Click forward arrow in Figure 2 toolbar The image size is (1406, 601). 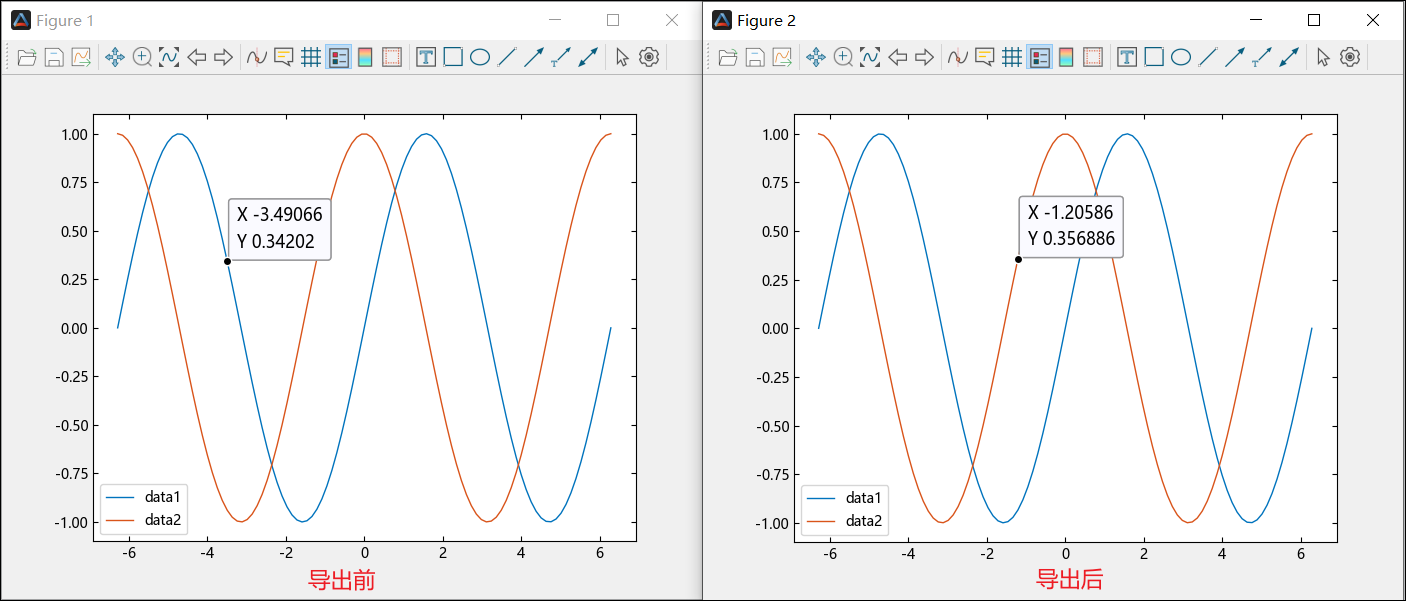pyautogui.click(x=924, y=57)
